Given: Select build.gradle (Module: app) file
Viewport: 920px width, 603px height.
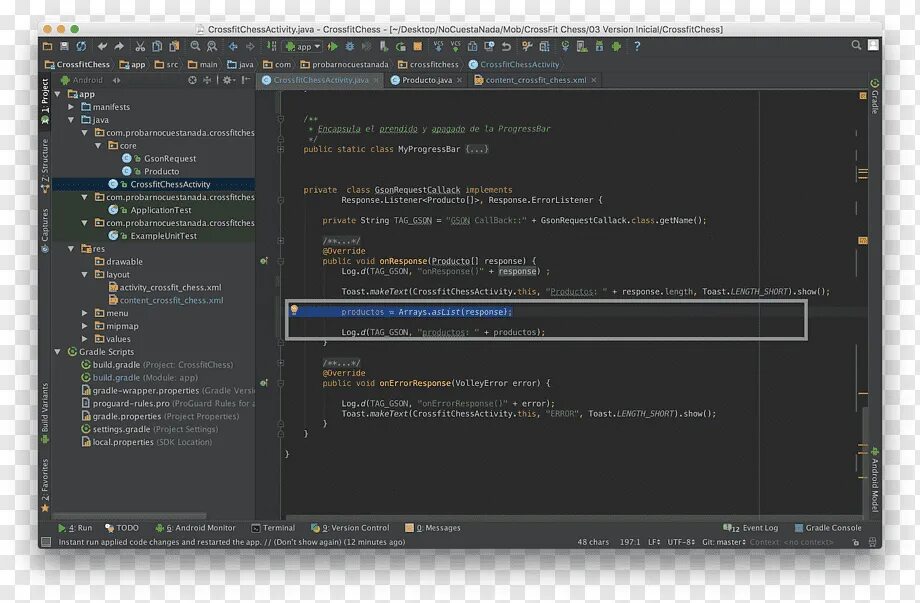Looking at the screenshot, I should tap(145, 378).
